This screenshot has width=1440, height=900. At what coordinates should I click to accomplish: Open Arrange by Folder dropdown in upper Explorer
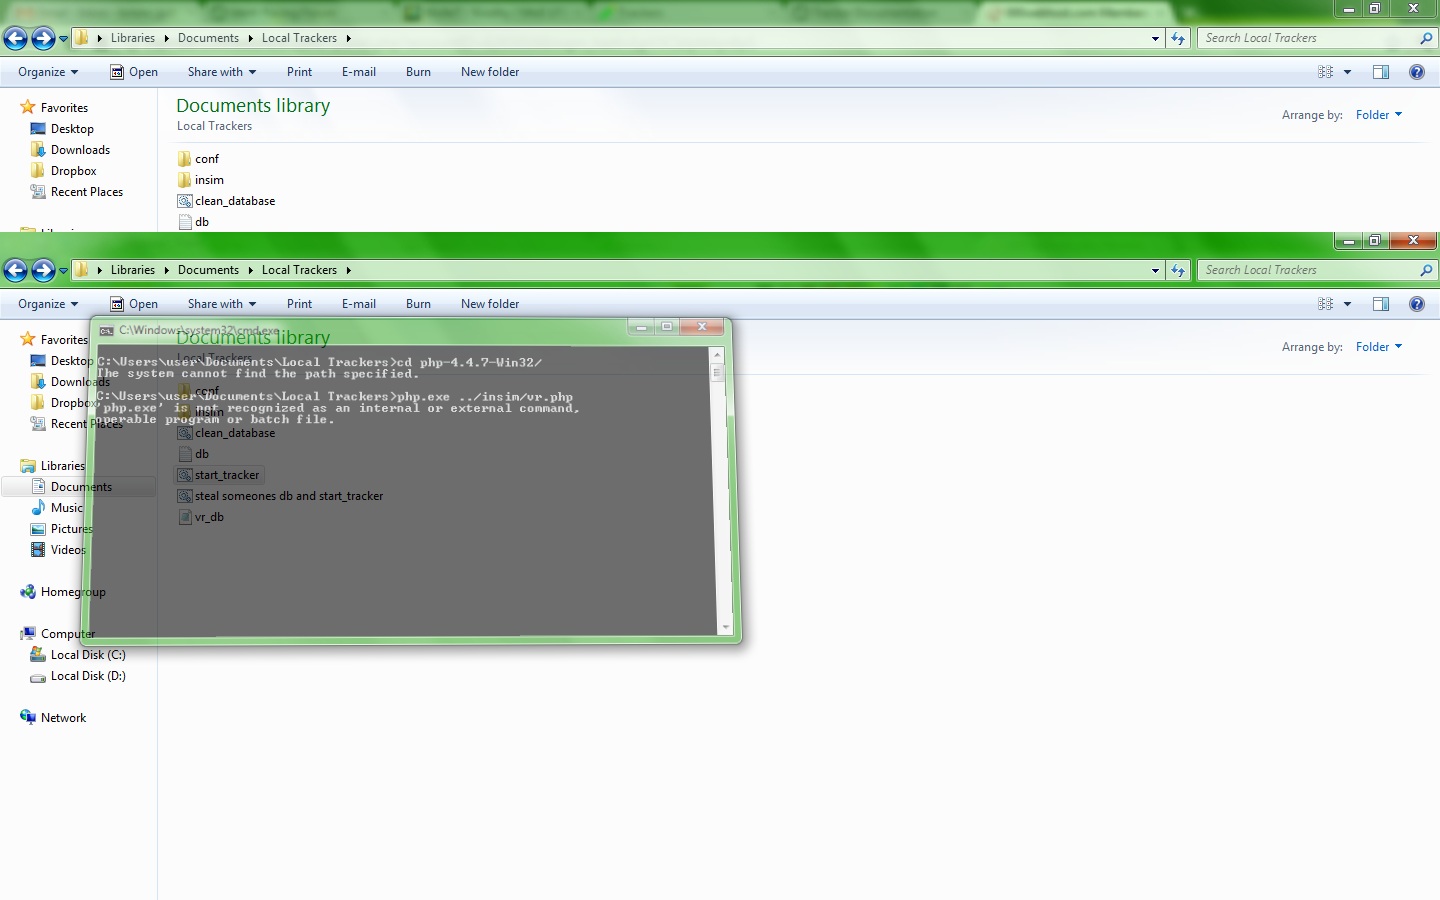1379,115
